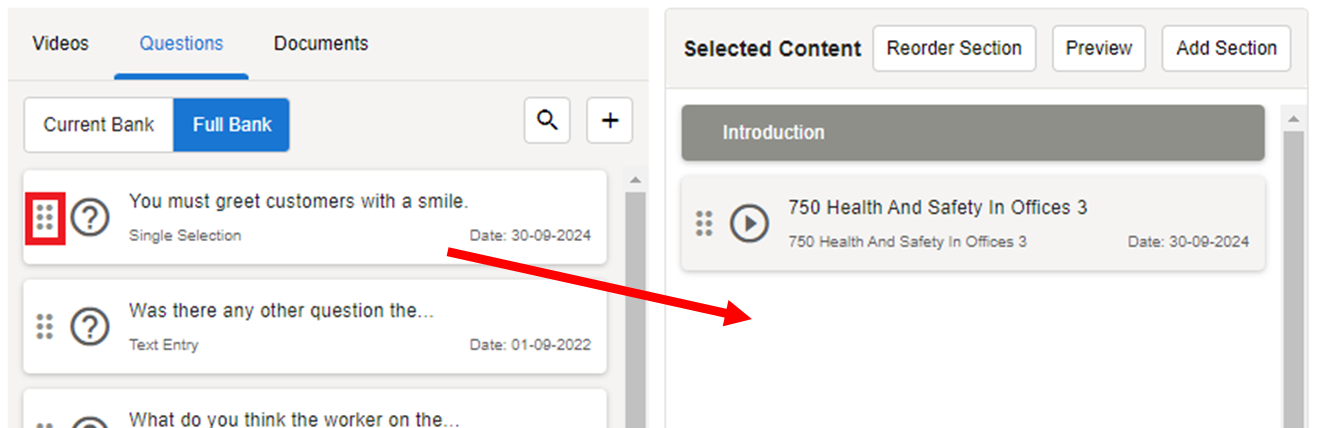Open the Videos tab
The width and height of the screenshot is (1318, 428).
pos(60,44)
